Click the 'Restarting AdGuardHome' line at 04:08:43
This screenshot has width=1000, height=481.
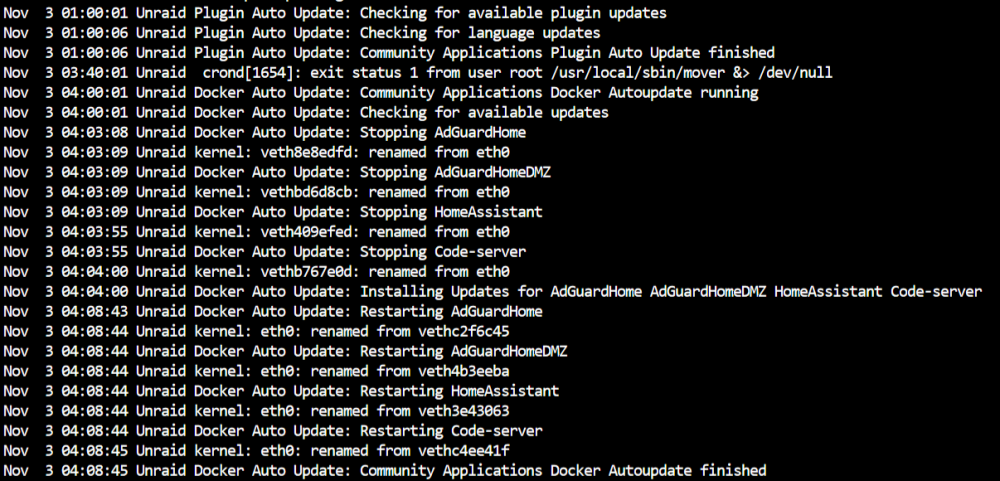[273, 311]
